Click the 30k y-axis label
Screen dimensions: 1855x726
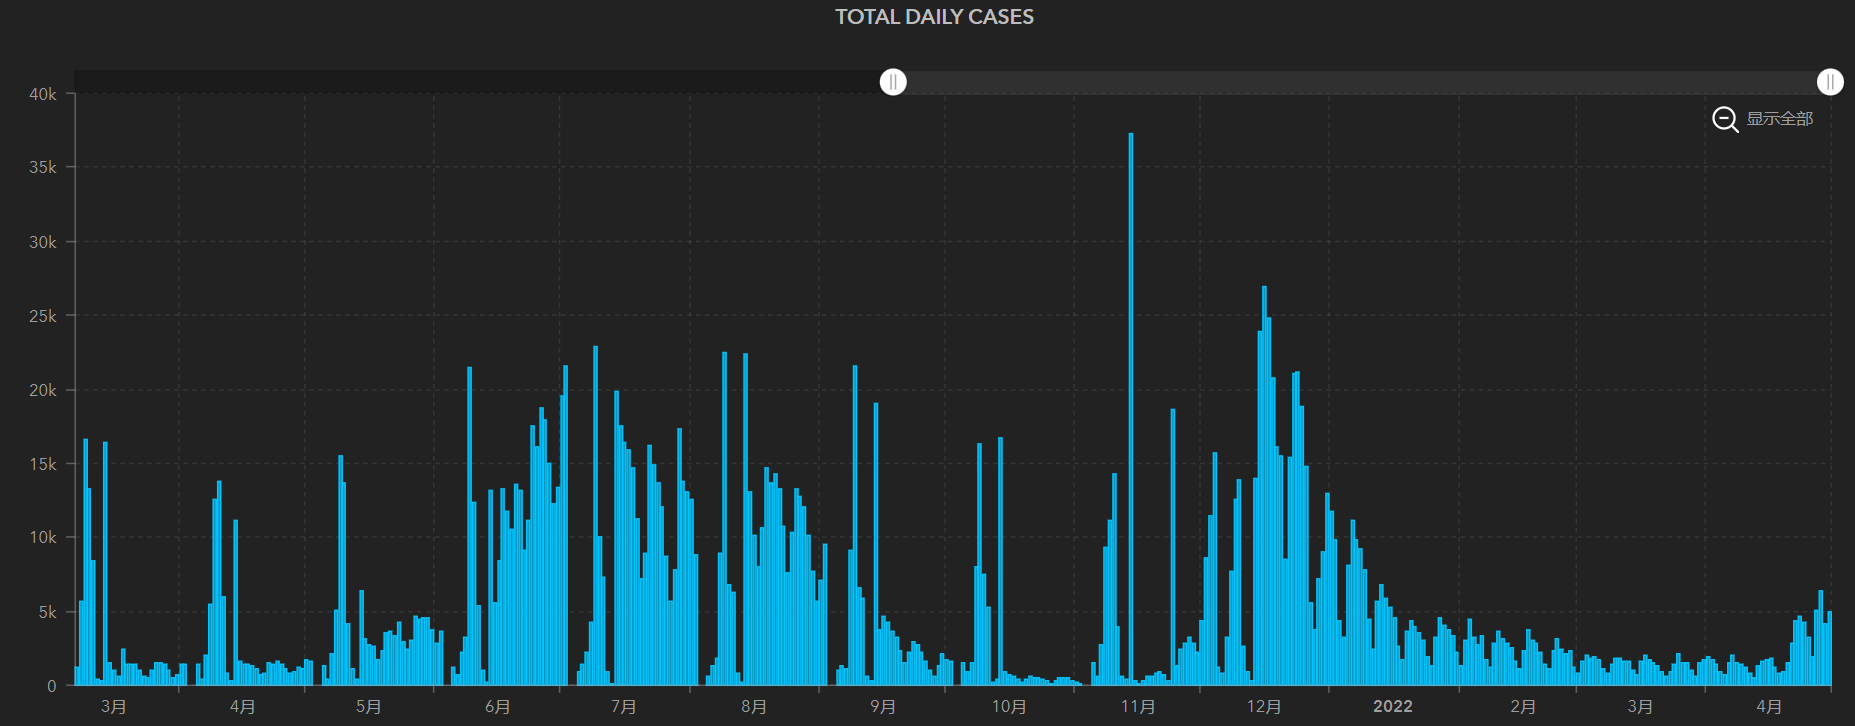(43, 242)
